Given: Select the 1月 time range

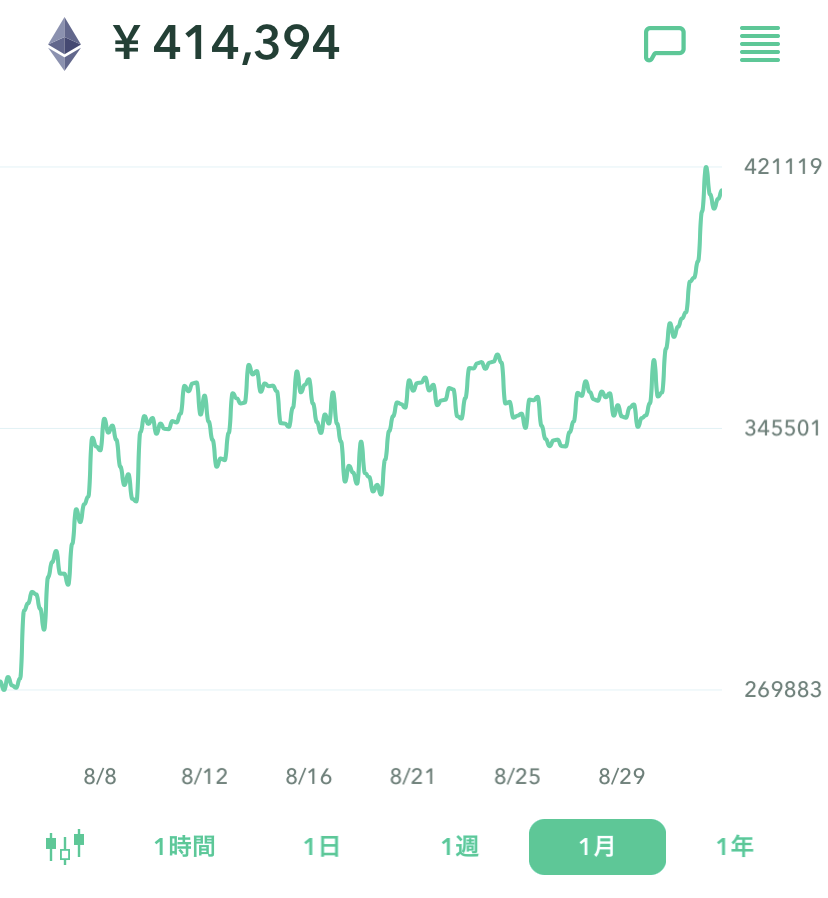Looking at the screenshot, I should point(597,847).
